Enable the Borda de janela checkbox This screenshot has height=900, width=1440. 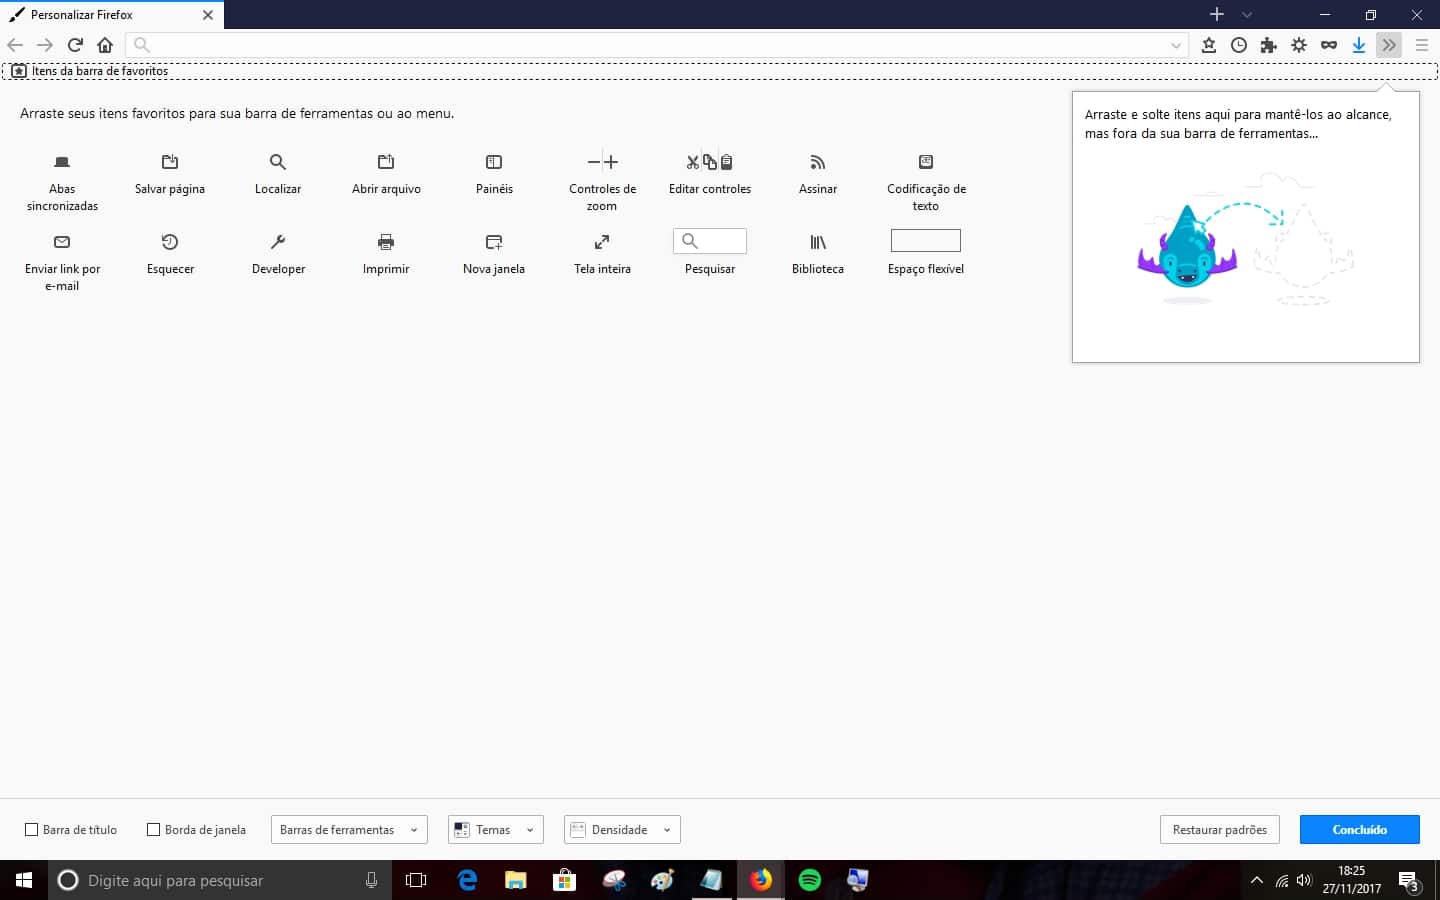click(x=153, y=829)
